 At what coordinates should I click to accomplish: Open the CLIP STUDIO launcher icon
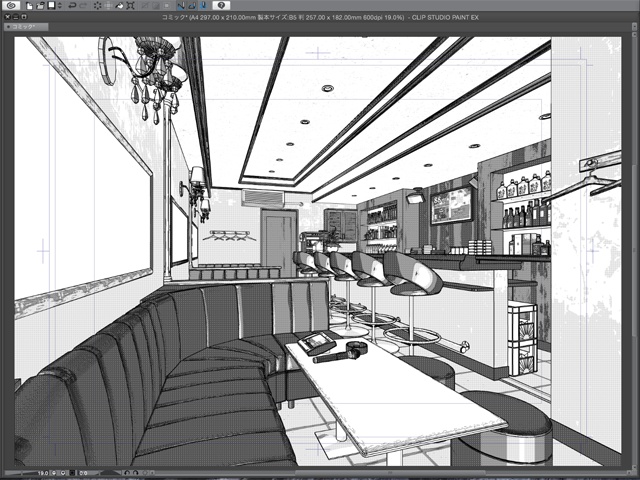pos(11,6)
